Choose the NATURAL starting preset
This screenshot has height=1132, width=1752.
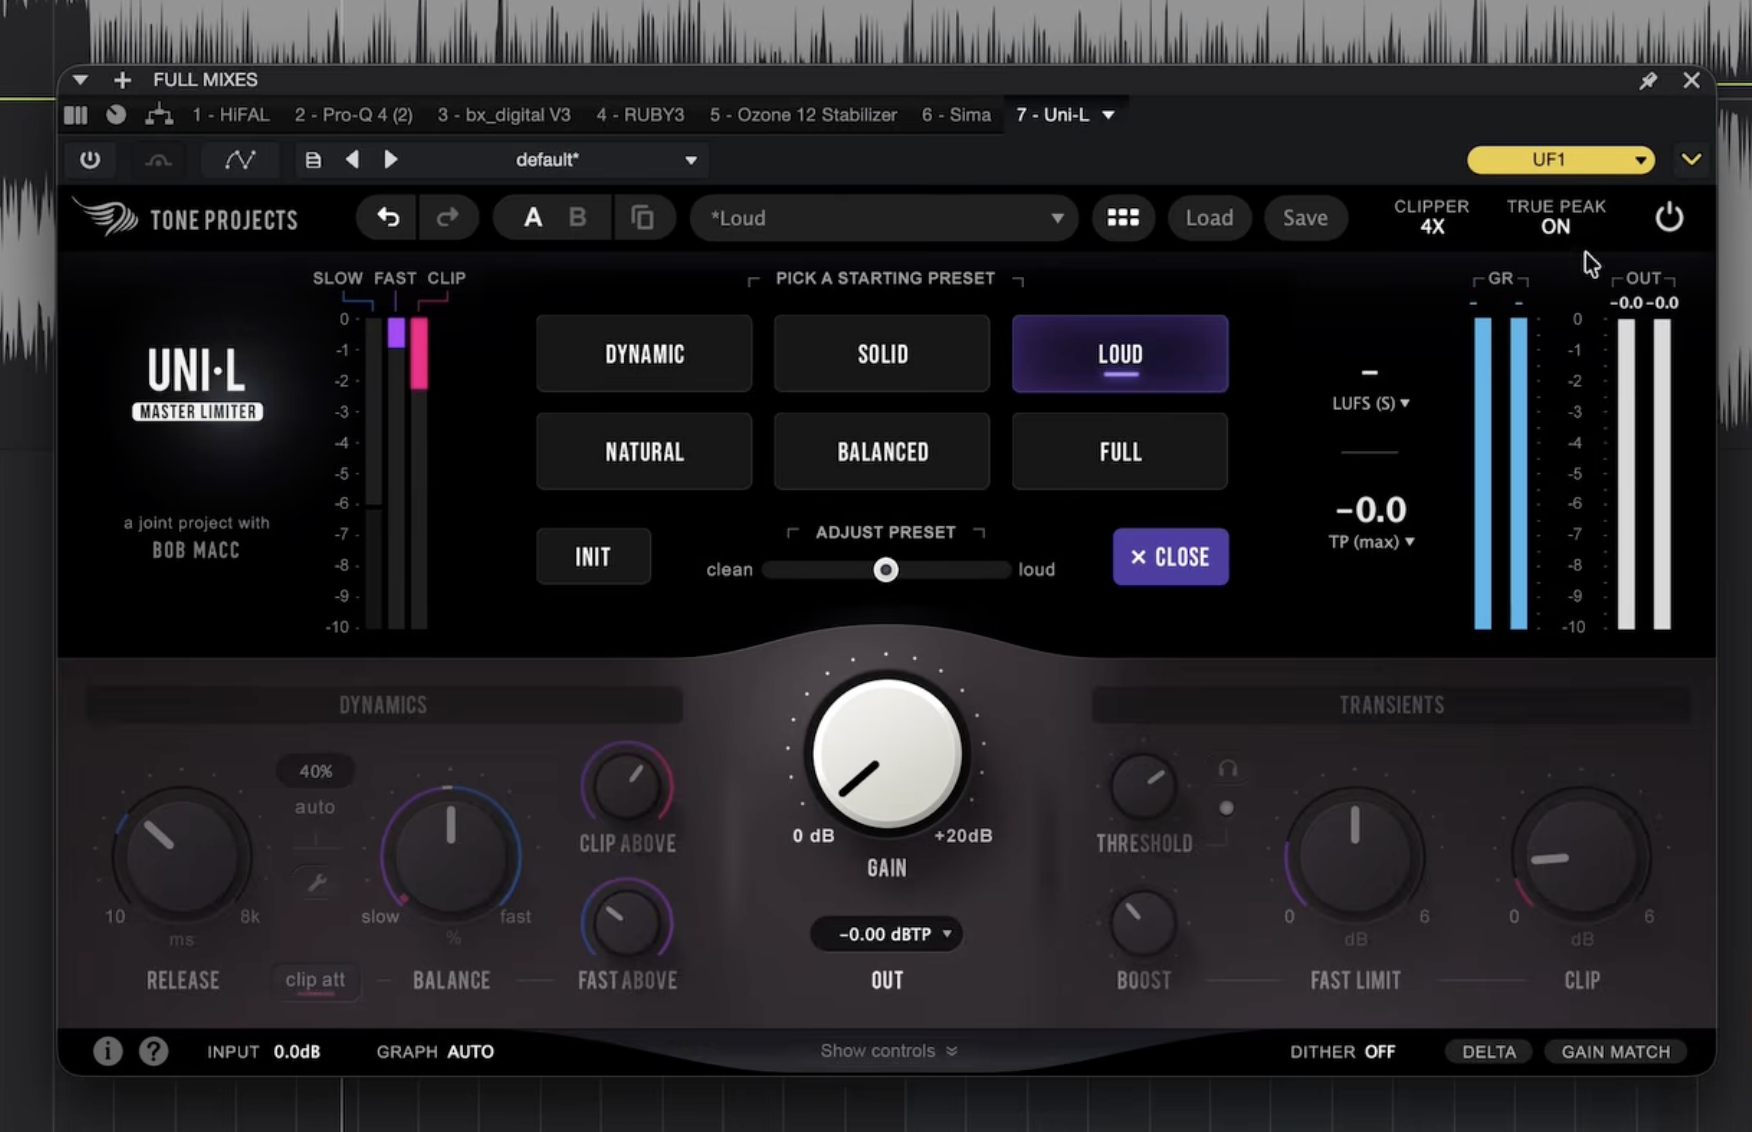644,452
